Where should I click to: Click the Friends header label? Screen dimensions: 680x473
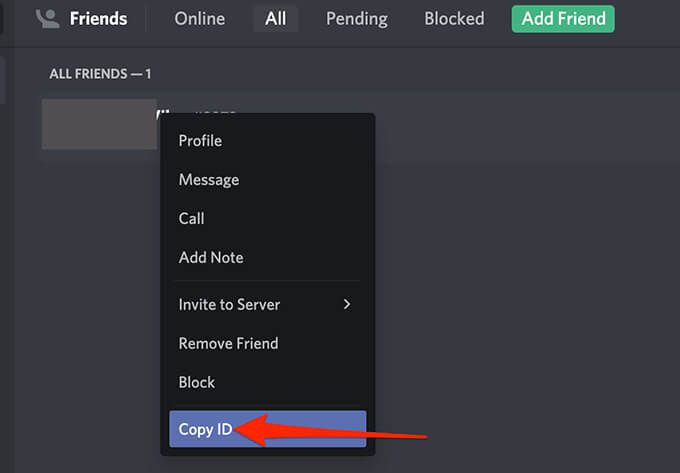[98, 19]
